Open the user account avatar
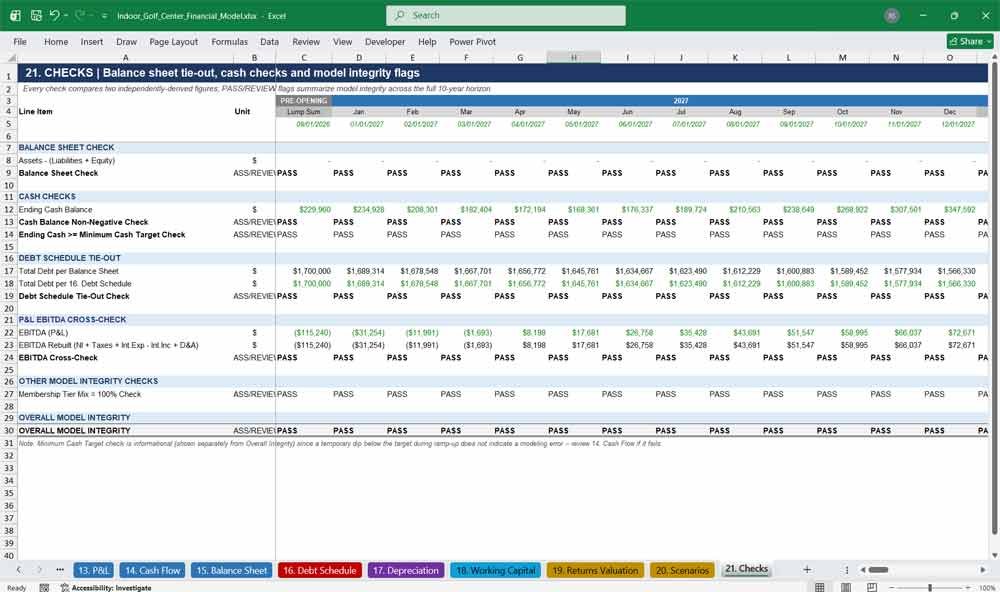Image resolution: width=1000 pixels, height=592 pixels. tap(892, 15)
